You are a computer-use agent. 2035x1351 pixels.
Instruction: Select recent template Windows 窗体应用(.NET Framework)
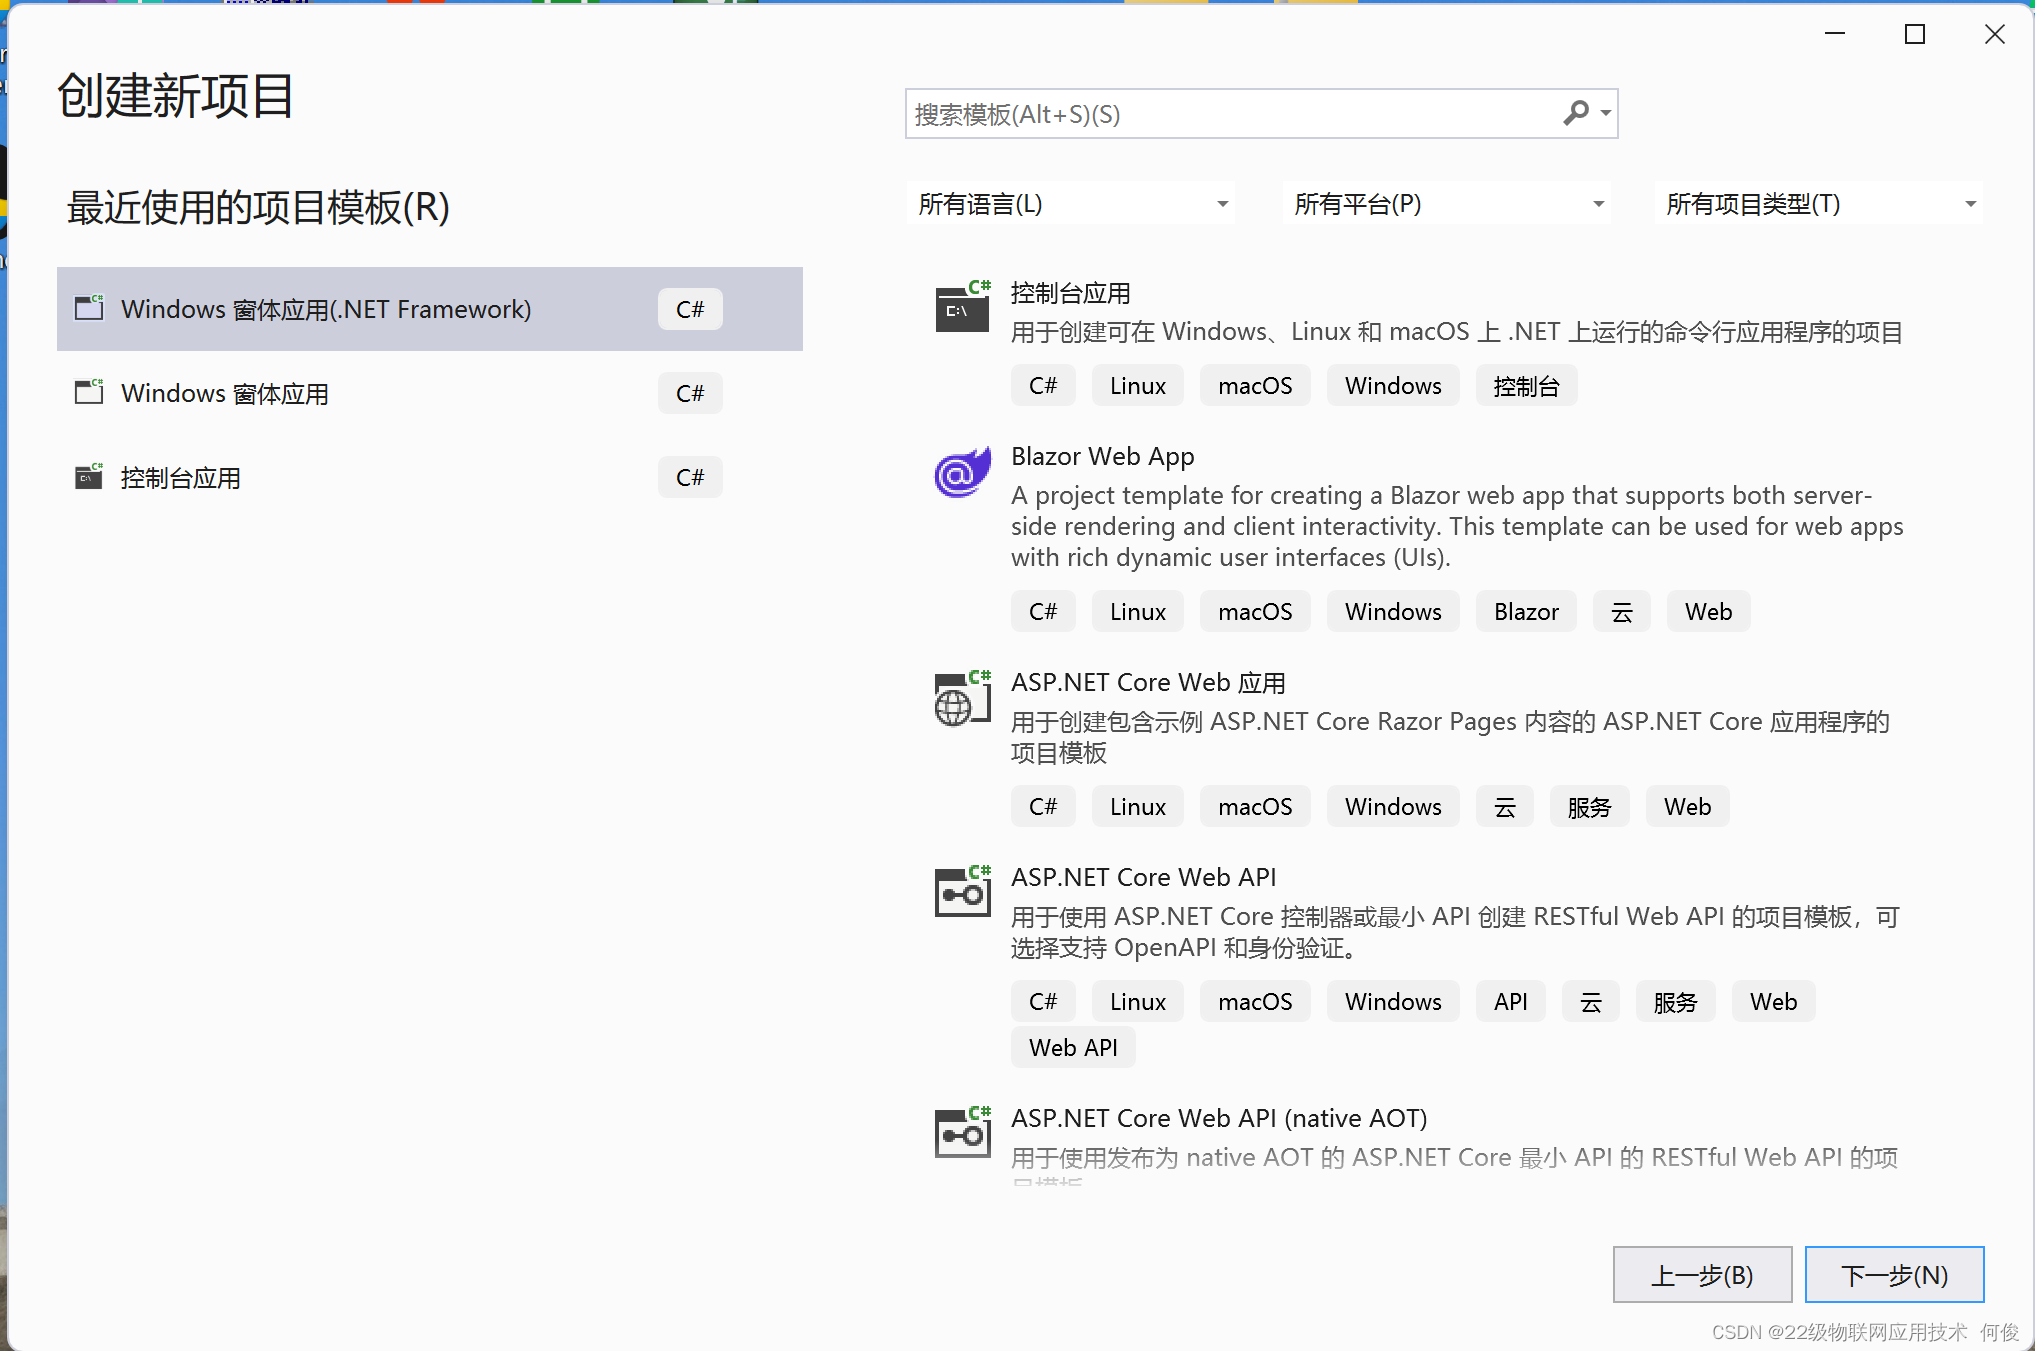(x=430, y=309)
